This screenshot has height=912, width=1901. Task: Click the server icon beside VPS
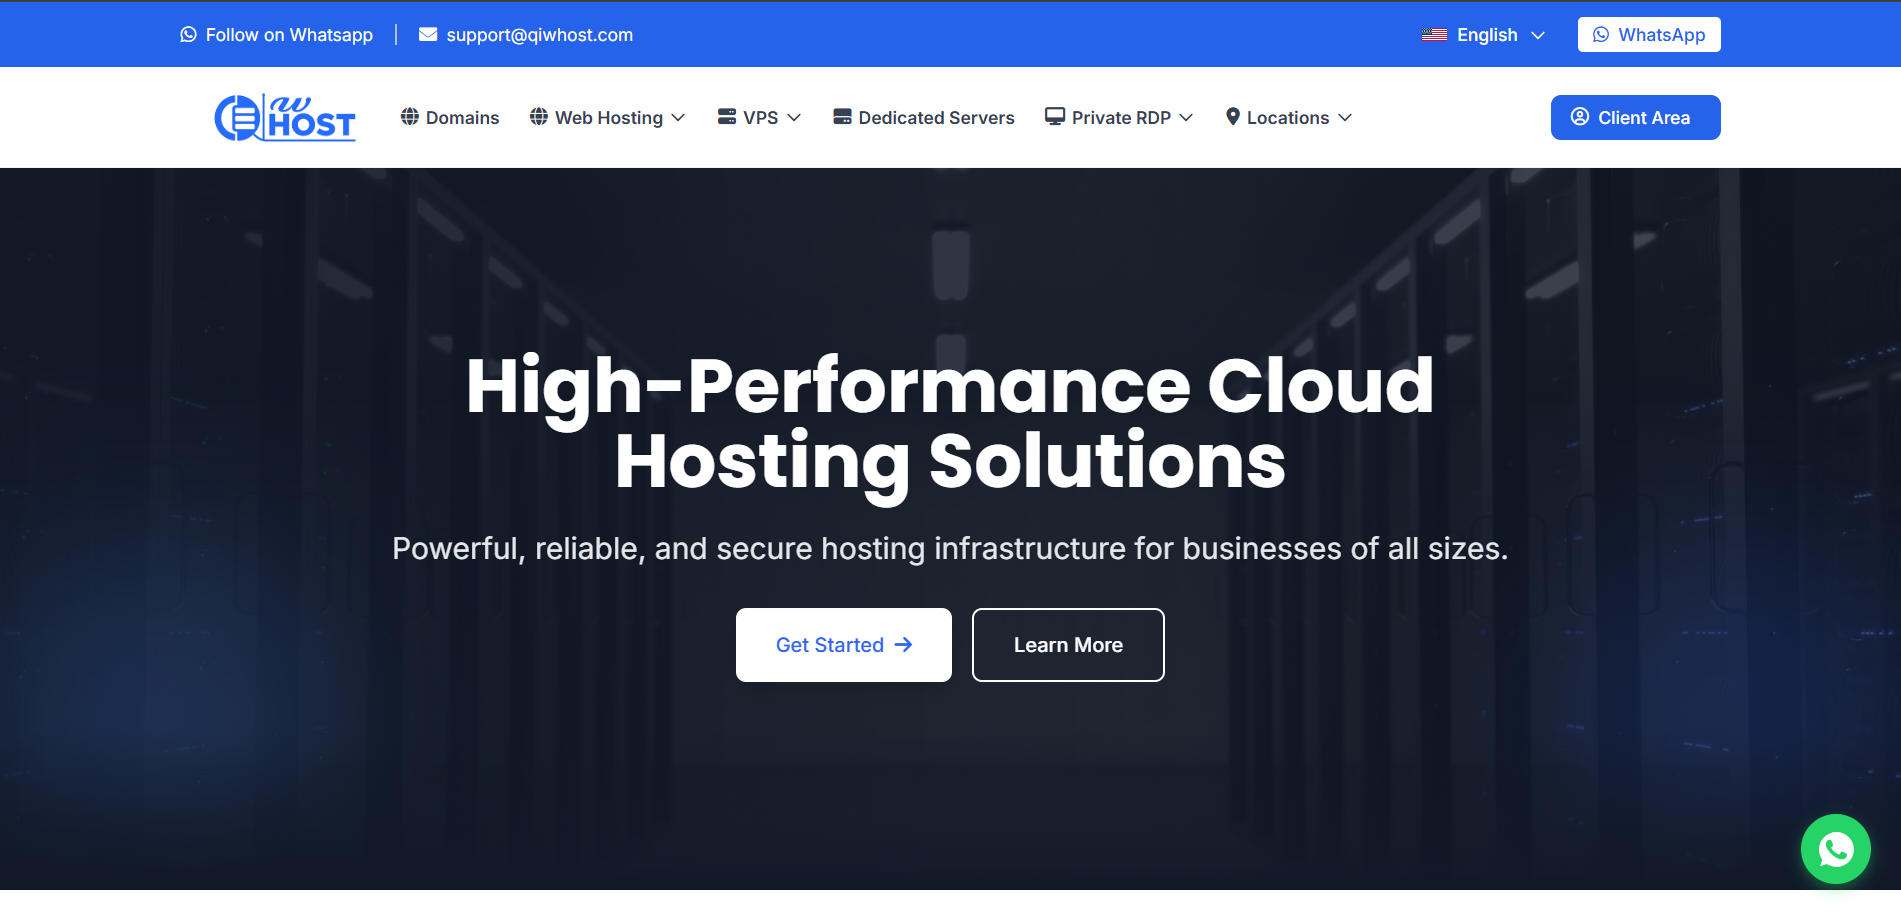tap(727, 117)
